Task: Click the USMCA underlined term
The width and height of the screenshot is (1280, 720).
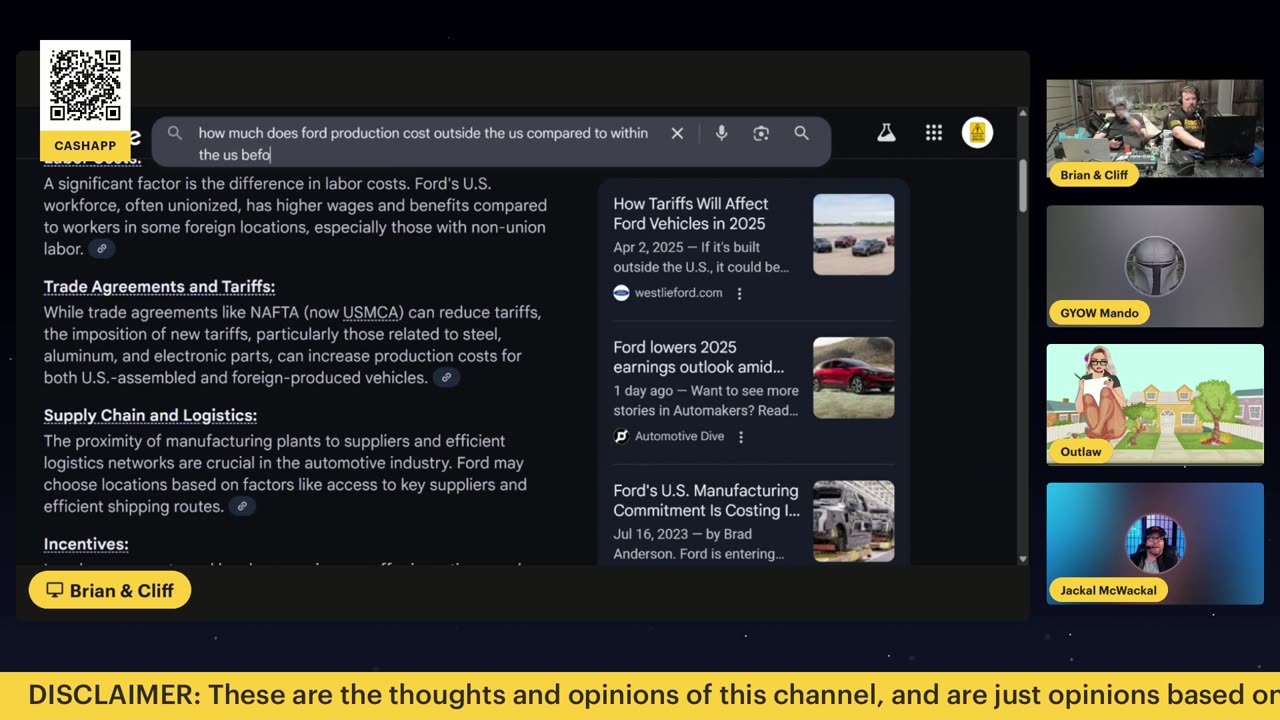Action: point(372,313)
